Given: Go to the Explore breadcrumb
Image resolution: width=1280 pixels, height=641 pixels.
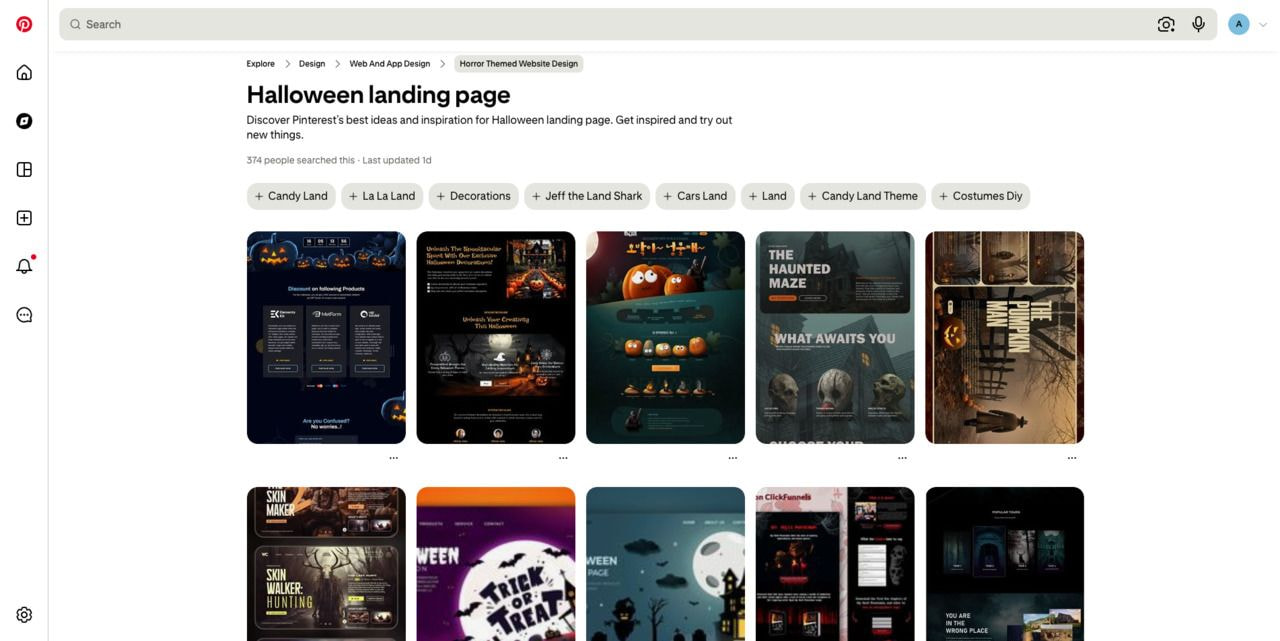Looking at the screenshot, I should click(261, 64).
